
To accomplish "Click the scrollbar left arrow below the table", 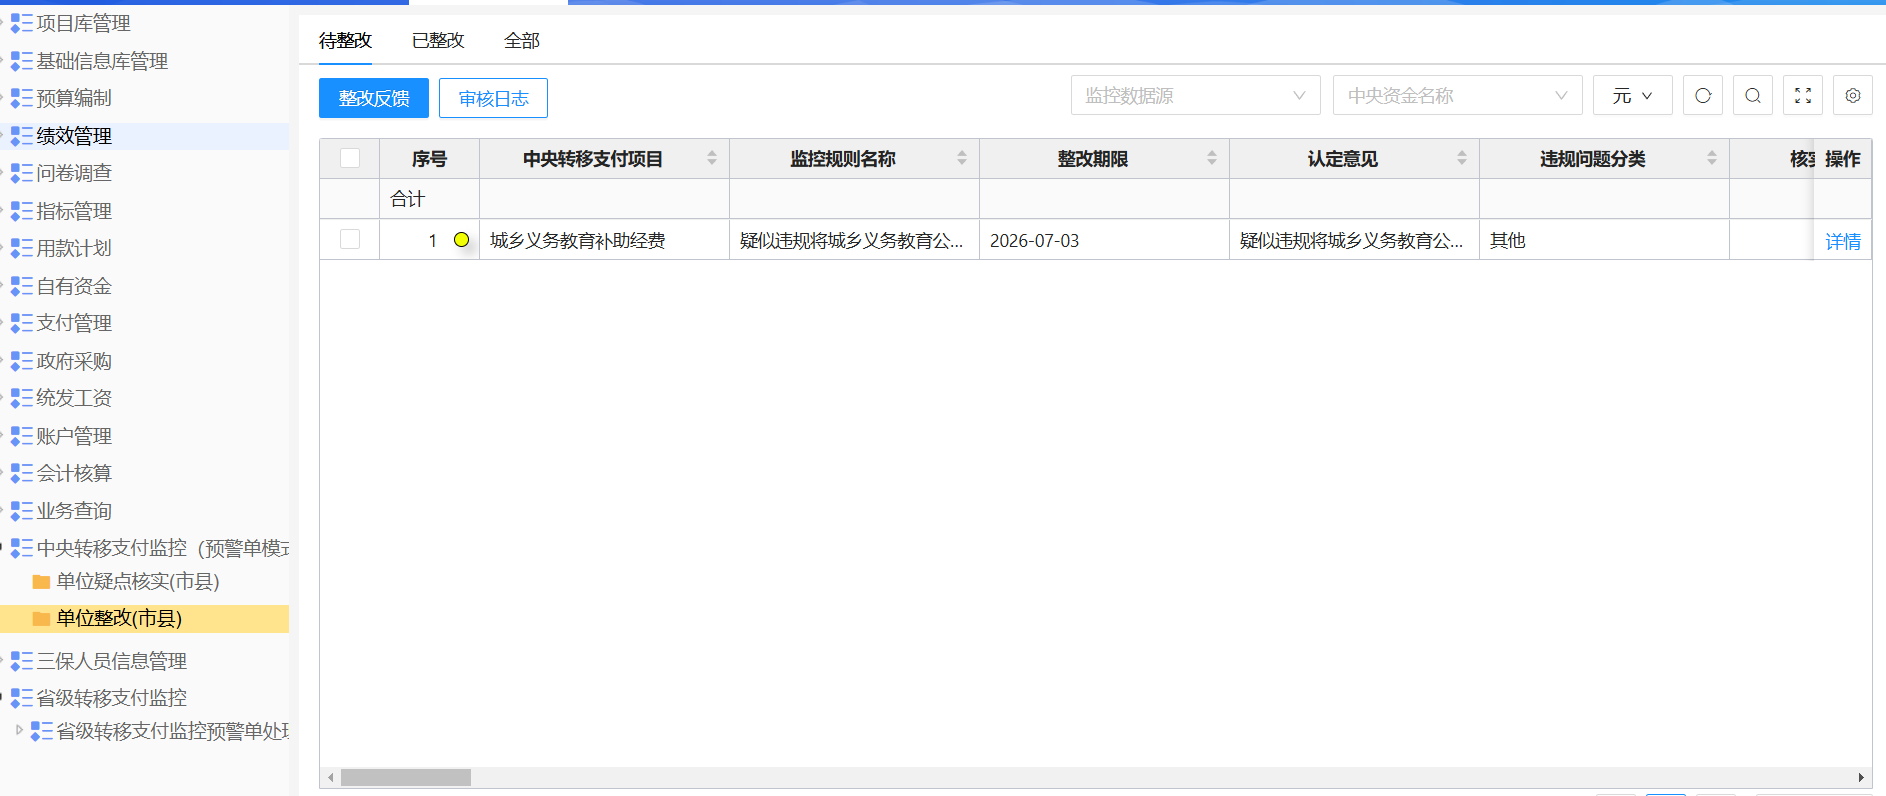I will (x=331, y=777).
